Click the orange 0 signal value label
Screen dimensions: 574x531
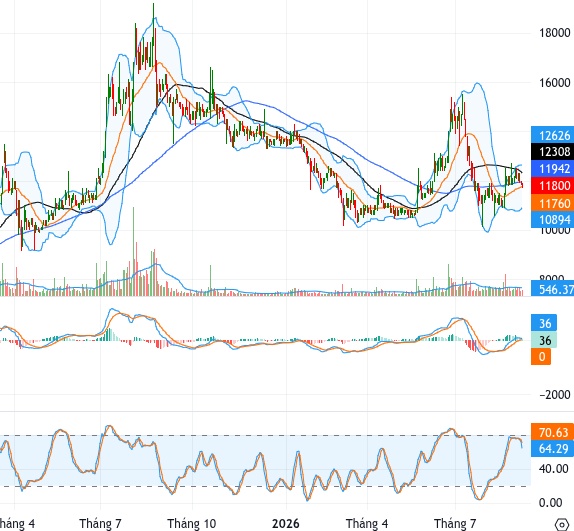[x=541, y=357]
